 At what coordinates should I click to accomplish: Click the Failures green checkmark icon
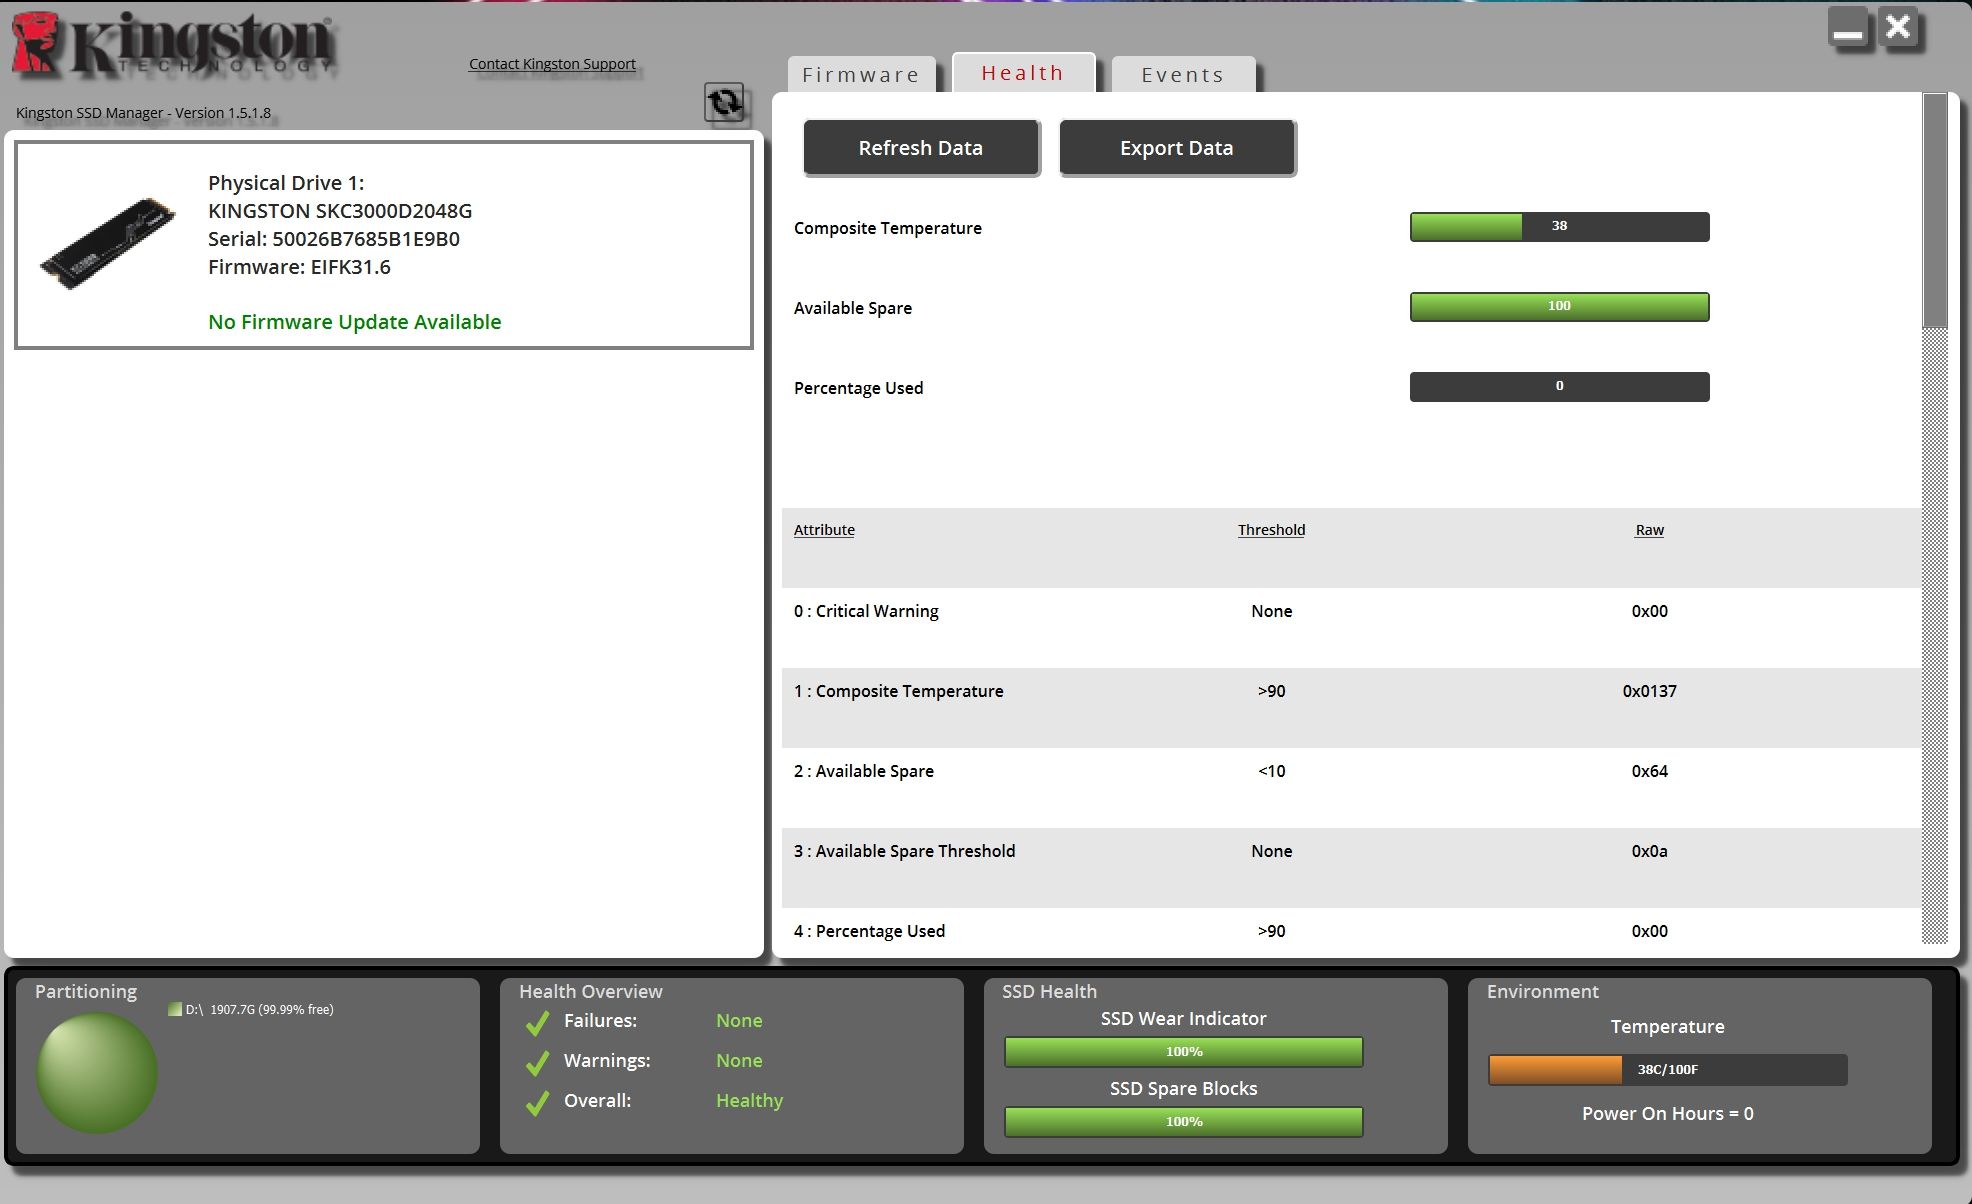tap(538, 1022)
